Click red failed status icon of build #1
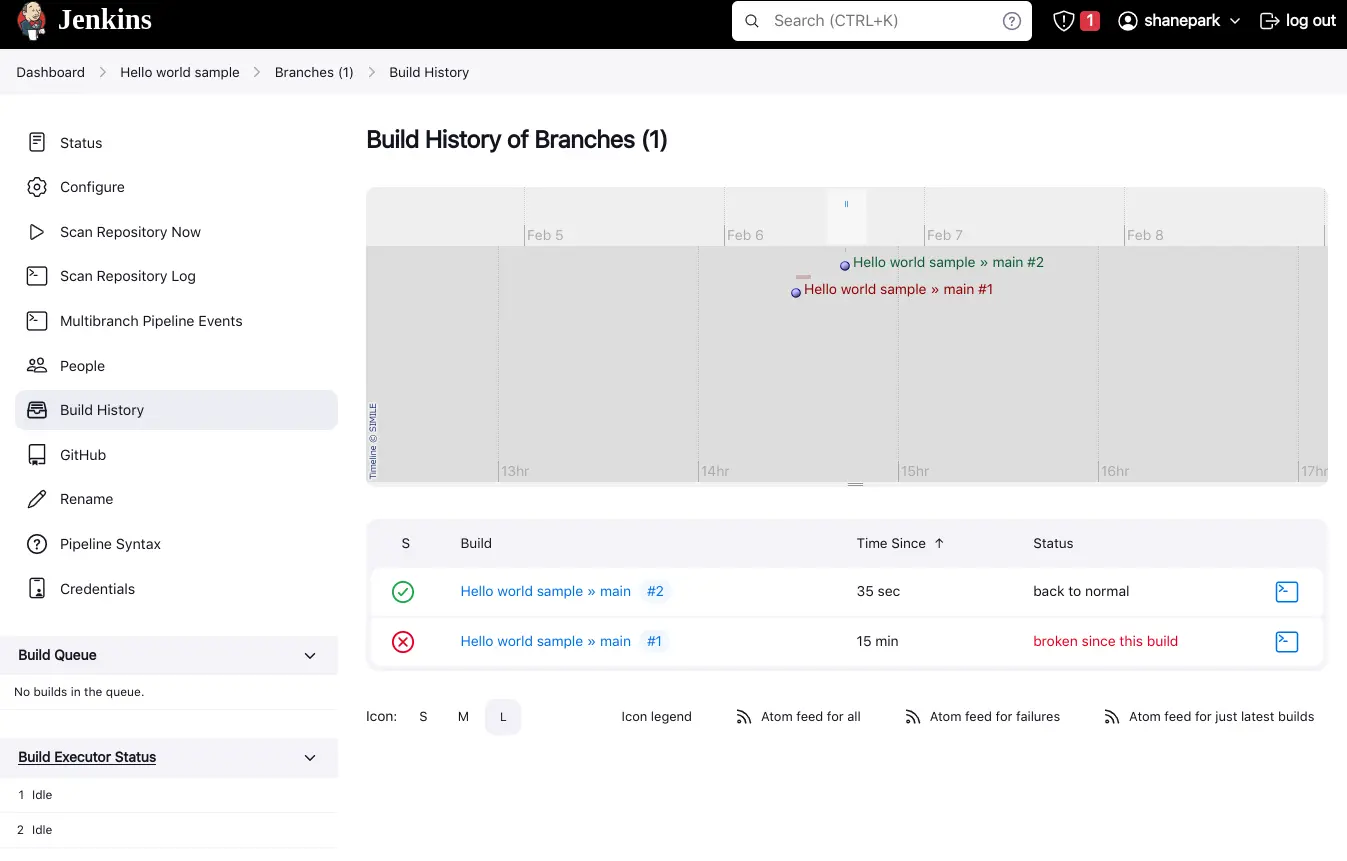 [x=403, y=642]
